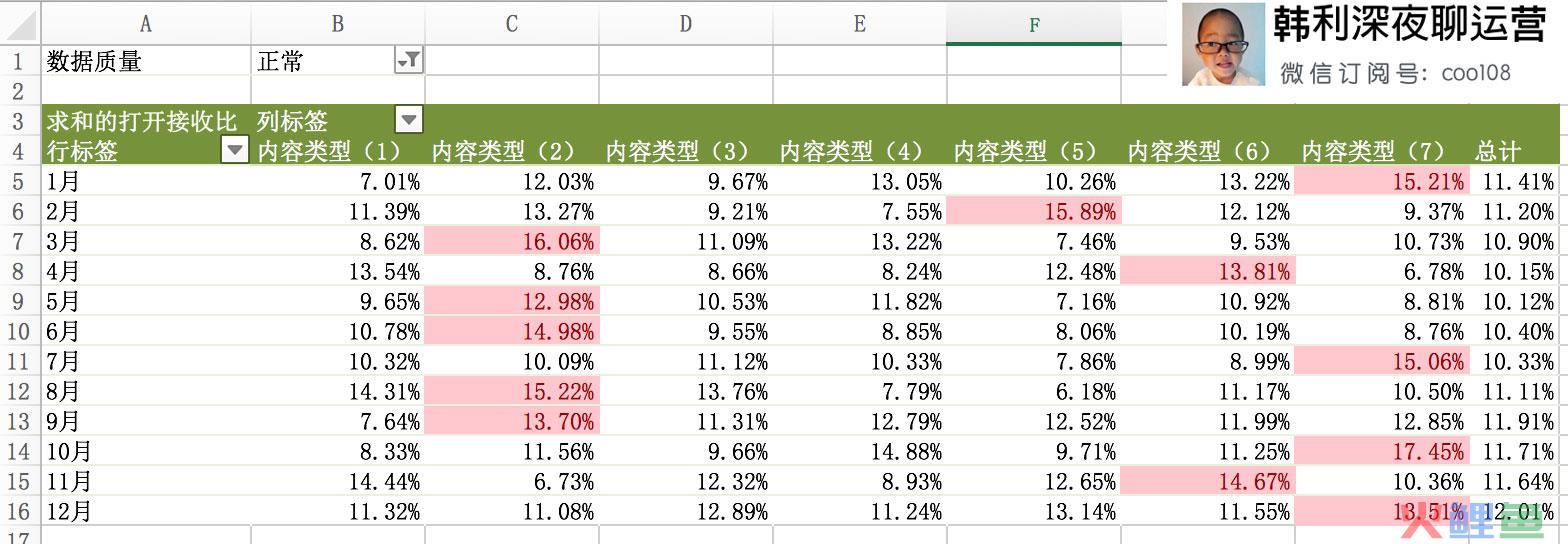This screenshot has height=544, width=1568.
Task: Select cell showing 17.45% for 10月
Action: (1380, 452)
